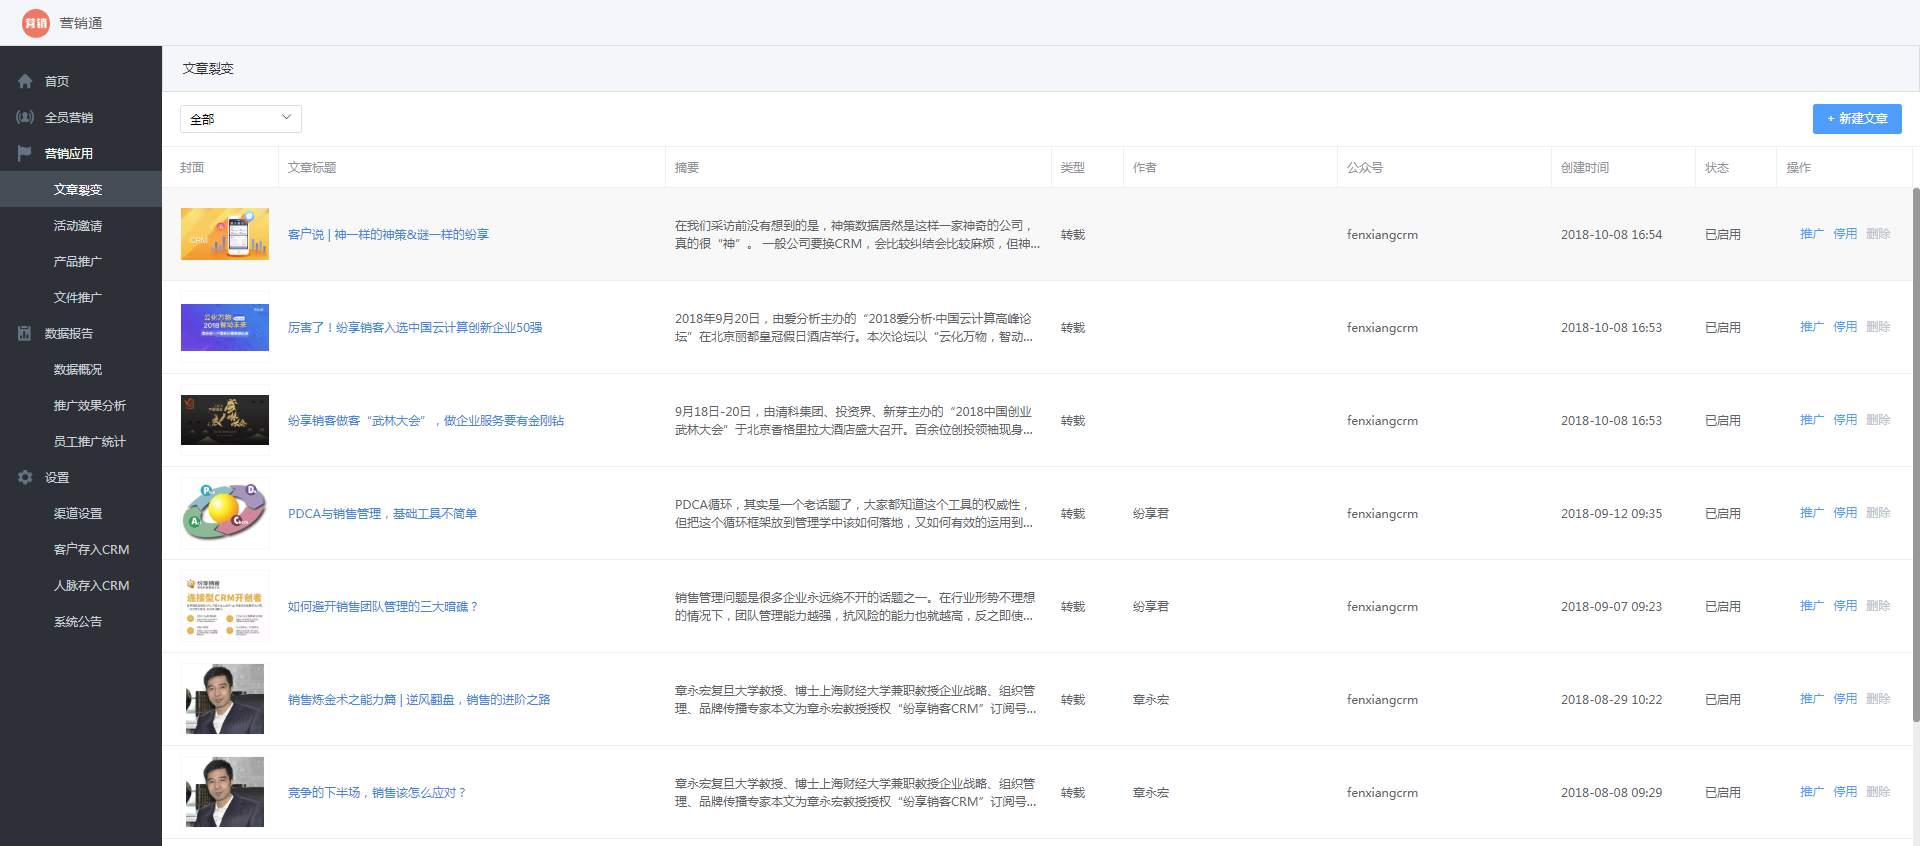1920x846 pixels.
Task: Click 停用 for 客户说 article row
Action: point(1845,233)
